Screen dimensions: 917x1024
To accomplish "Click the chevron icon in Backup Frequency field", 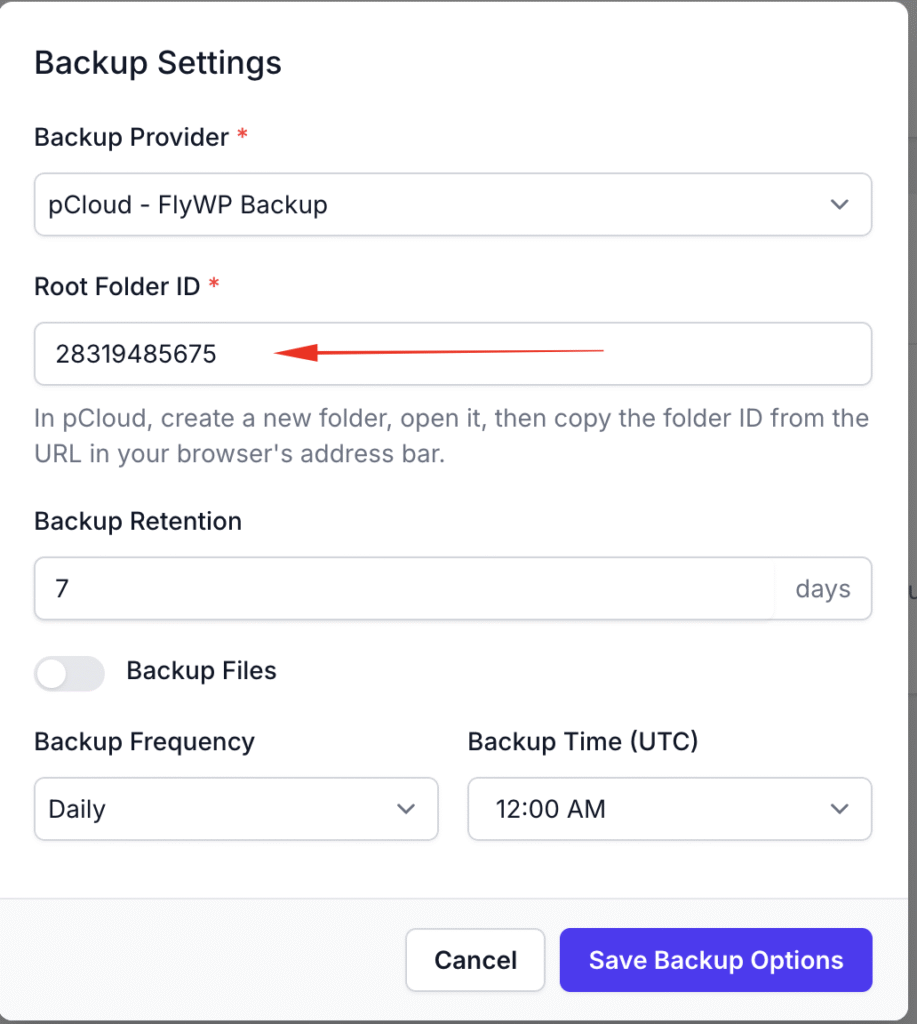I will pos(405,808).
